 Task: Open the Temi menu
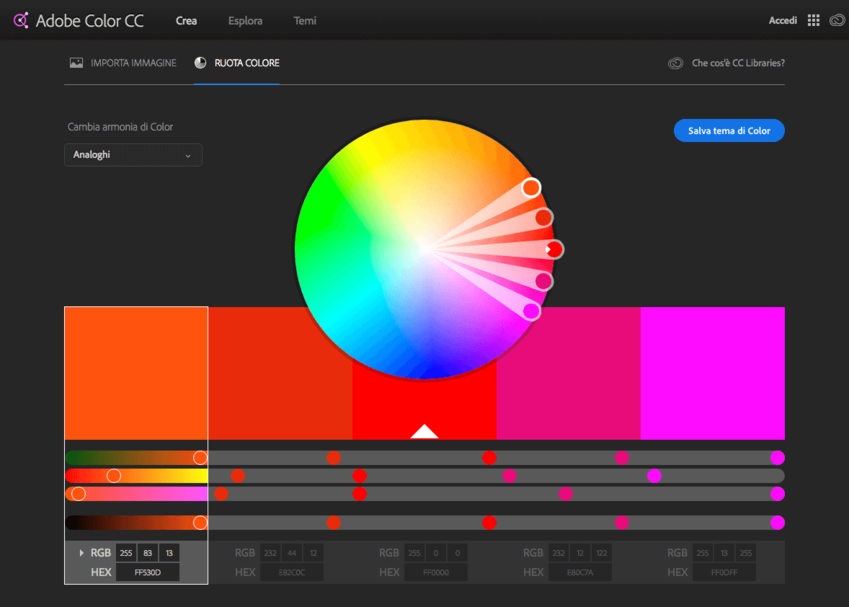tap(305, 21)
